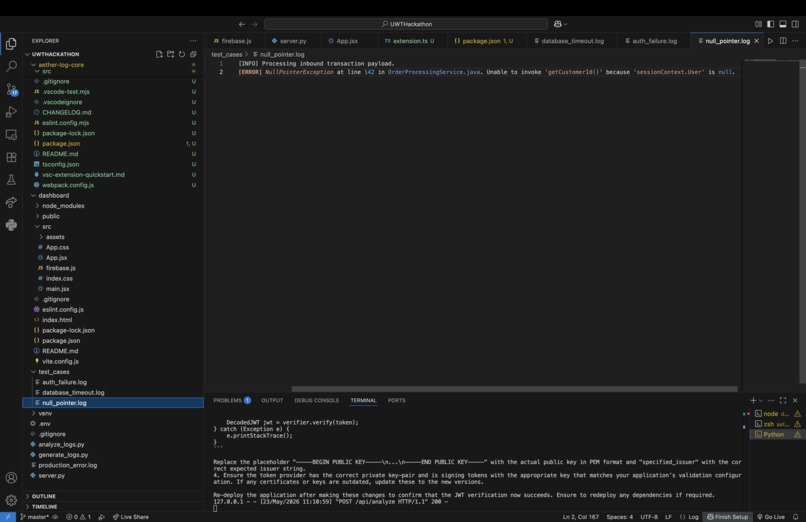Click Live Share in status bar
This screenshot has width=806, height=522.
[131, 517]
